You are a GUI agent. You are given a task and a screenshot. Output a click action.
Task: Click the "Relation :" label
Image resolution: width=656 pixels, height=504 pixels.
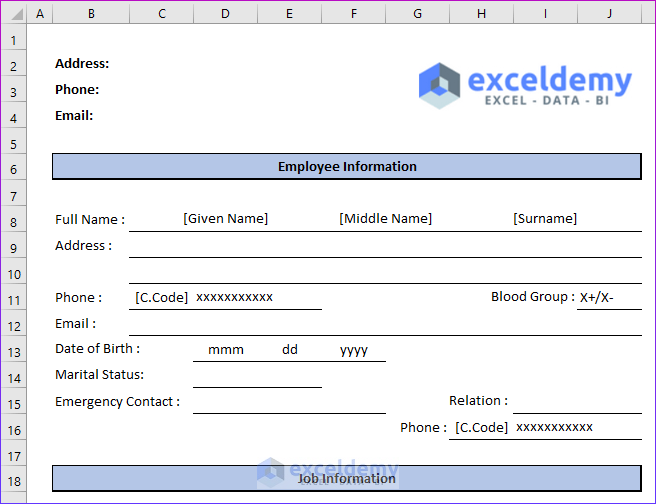coord(479,401)
